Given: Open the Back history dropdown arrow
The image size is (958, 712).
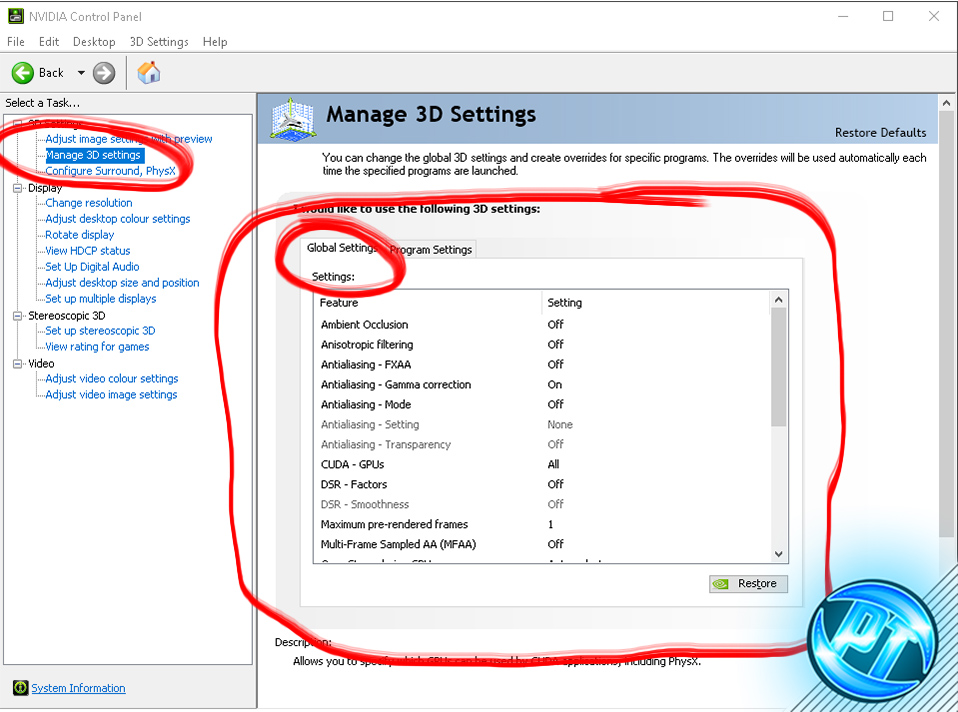Looking at the screenshot, I should click(x=81, y=73).
